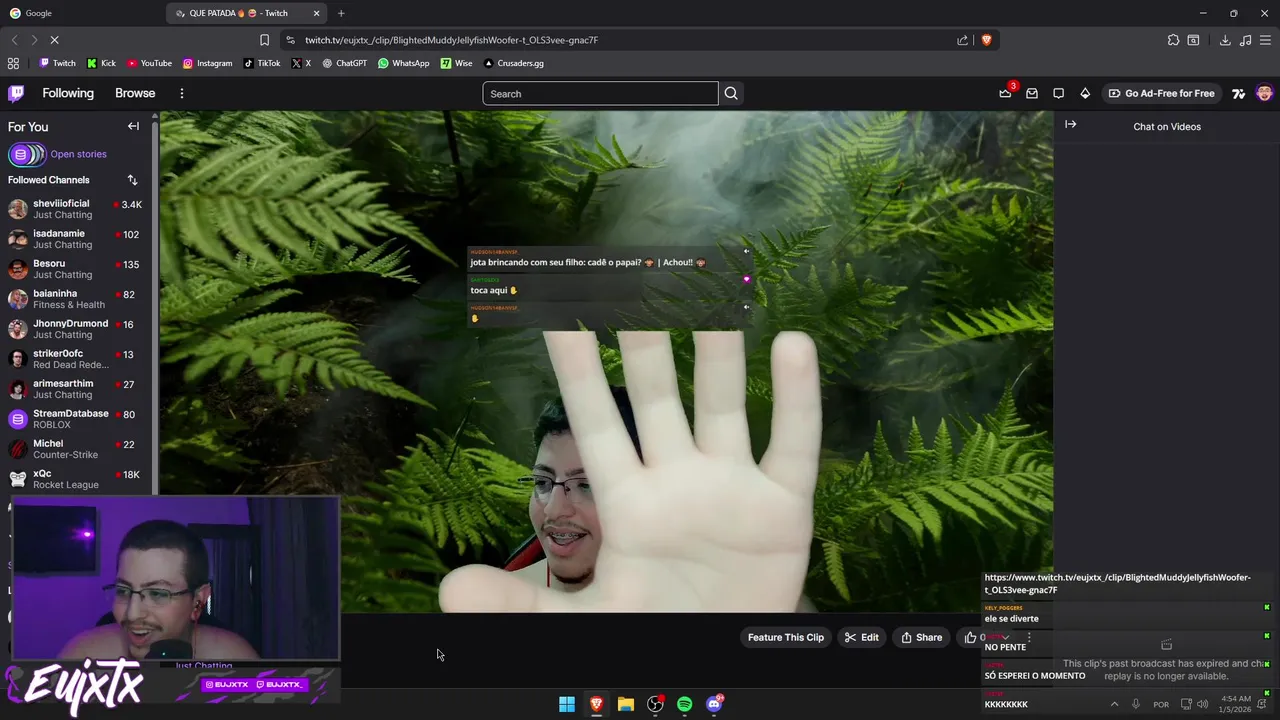Open isadanamie channel in sidebar
Viewport: 1280px width, 720px height.
pos(76,239)
